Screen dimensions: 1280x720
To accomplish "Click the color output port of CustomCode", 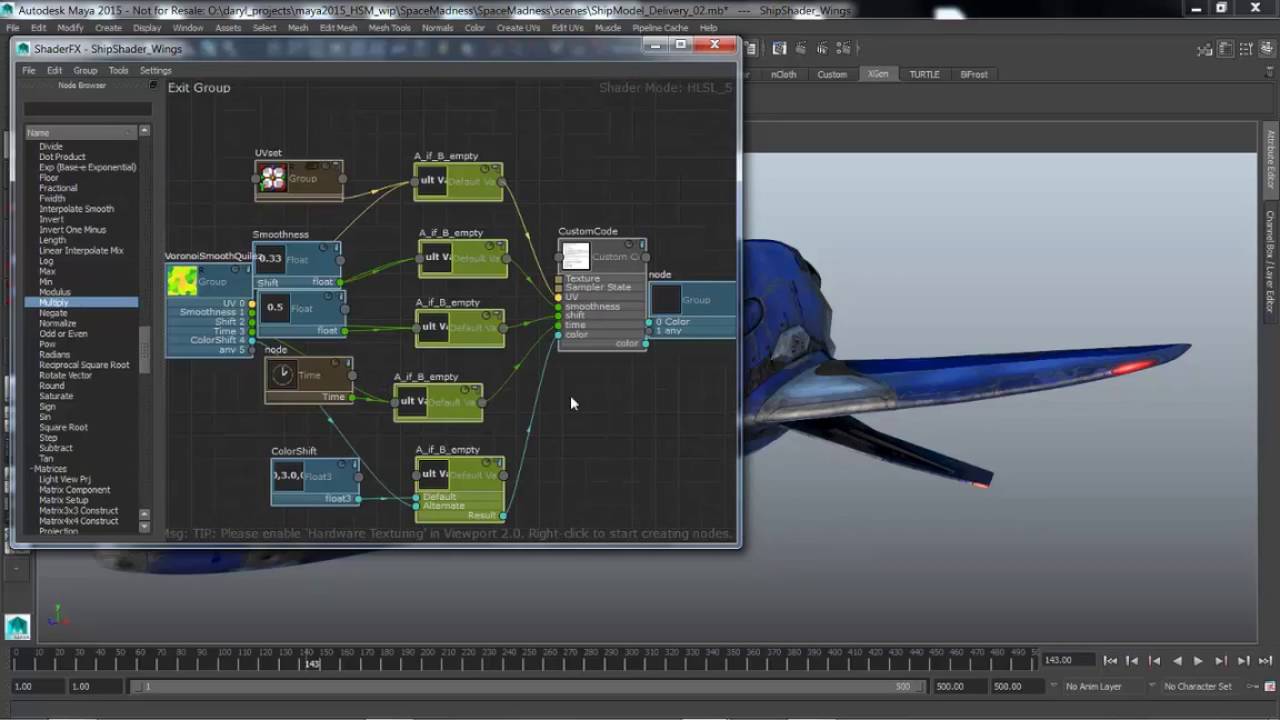I will 645,344.
